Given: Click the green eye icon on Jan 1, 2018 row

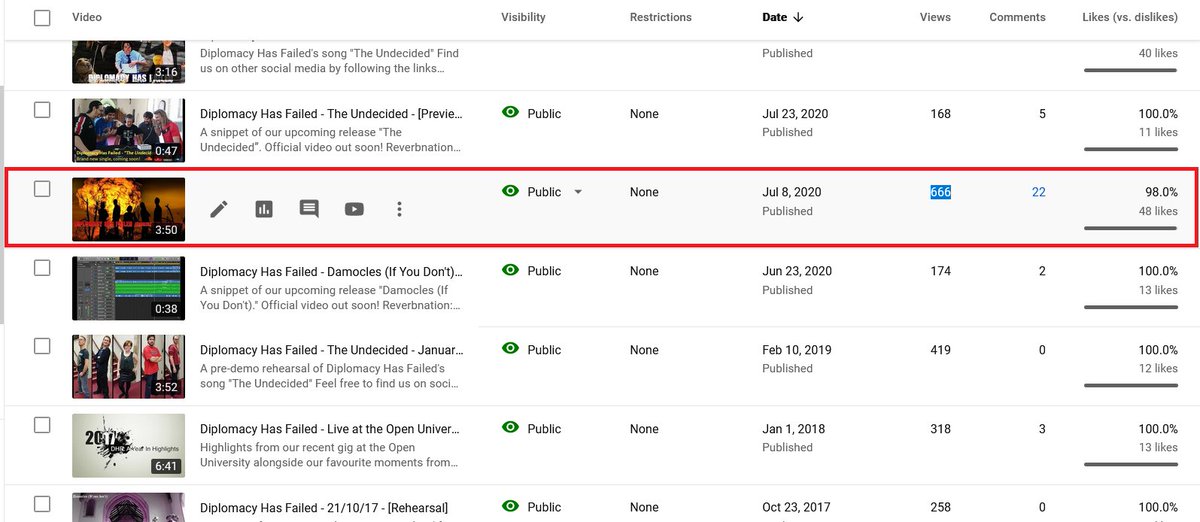Looking at the screenshot, I should point(511,429).
